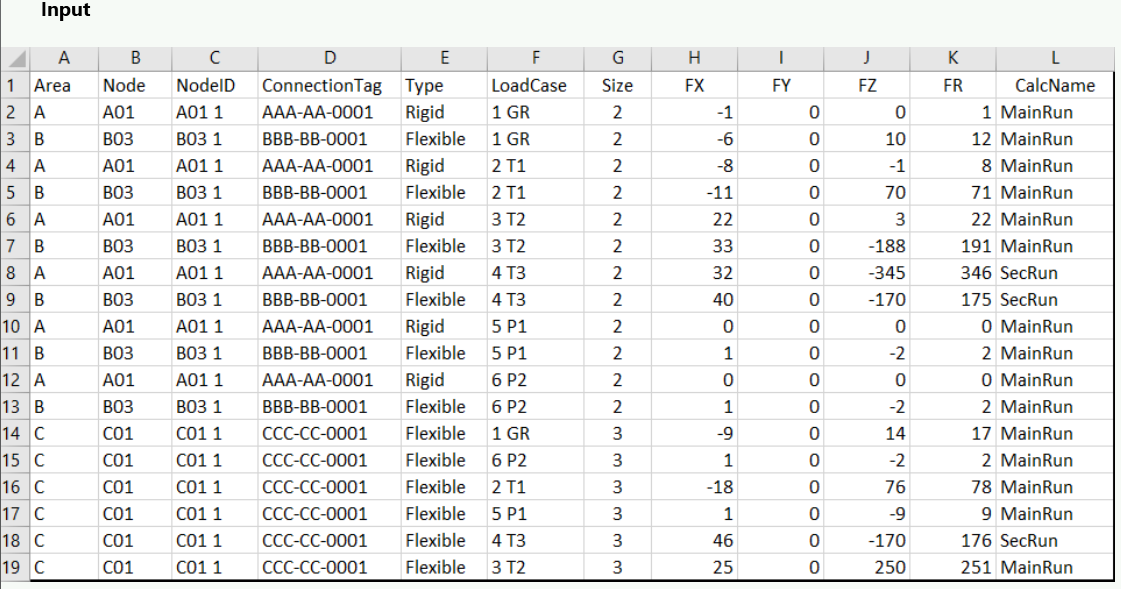Click the ConnectionTag header cell
The image size is (1121, 589).
click(329, 86)
